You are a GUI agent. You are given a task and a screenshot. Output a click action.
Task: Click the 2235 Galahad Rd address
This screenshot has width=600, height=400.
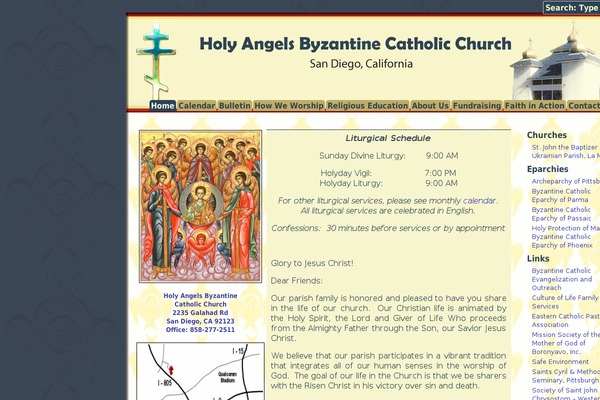point(200,313)
